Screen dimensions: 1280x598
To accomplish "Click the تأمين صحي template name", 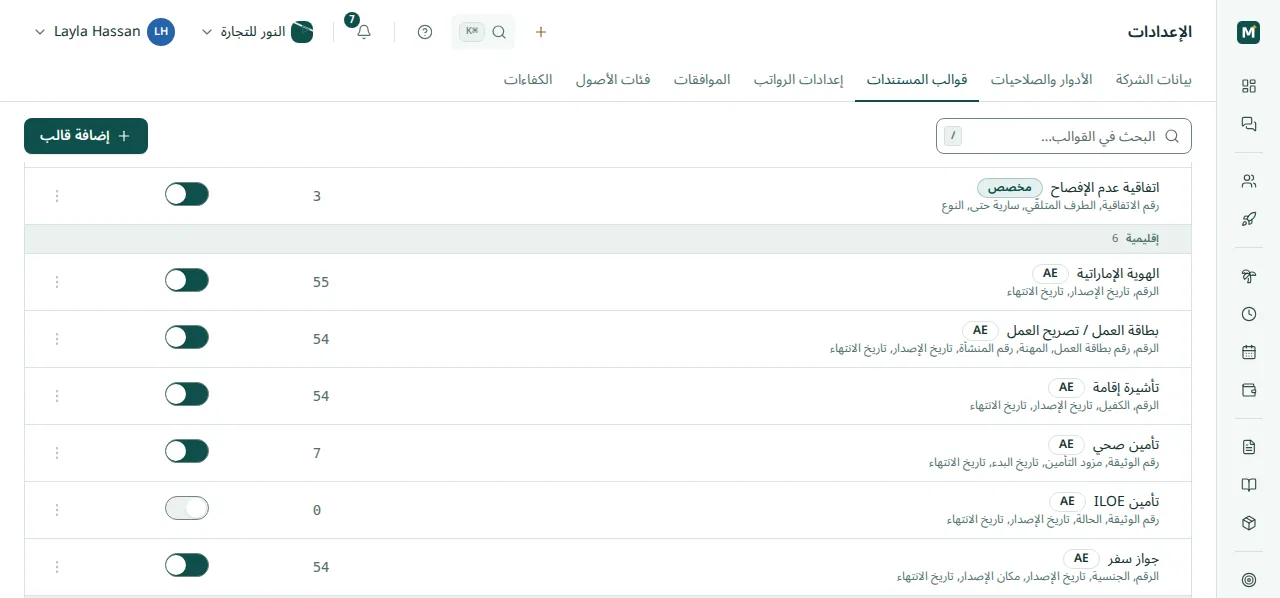I will (1126, 445).
